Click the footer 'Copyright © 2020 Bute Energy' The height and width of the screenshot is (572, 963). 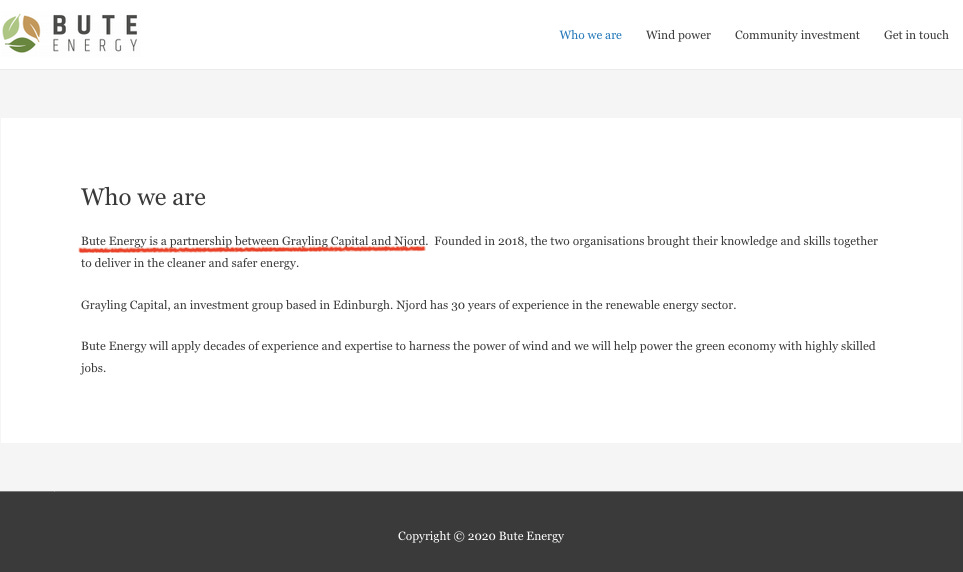[480, 536]
